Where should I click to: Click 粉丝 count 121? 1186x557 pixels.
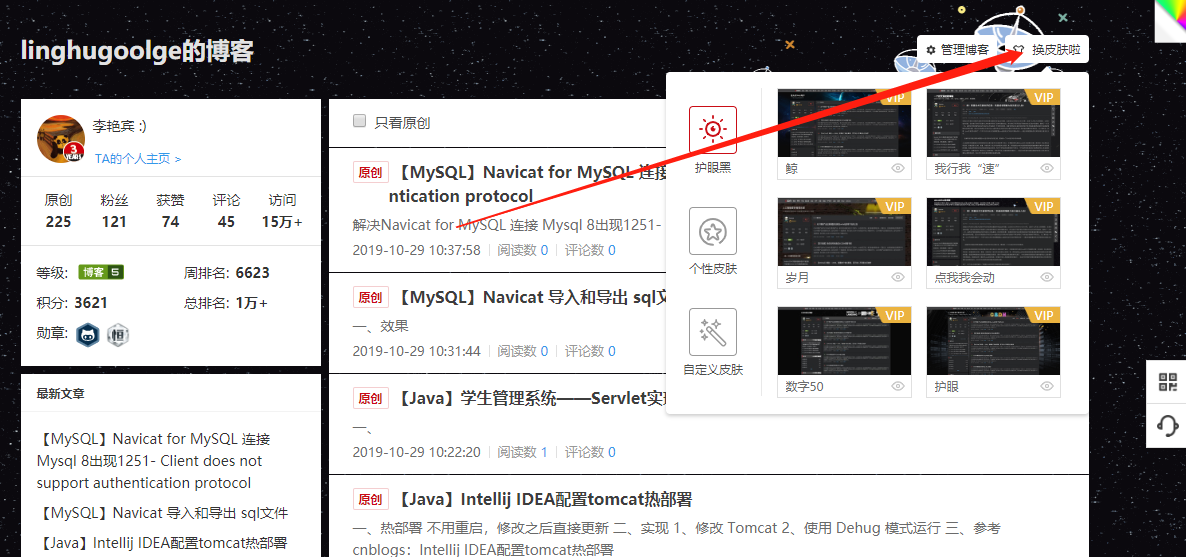(114, 222)
